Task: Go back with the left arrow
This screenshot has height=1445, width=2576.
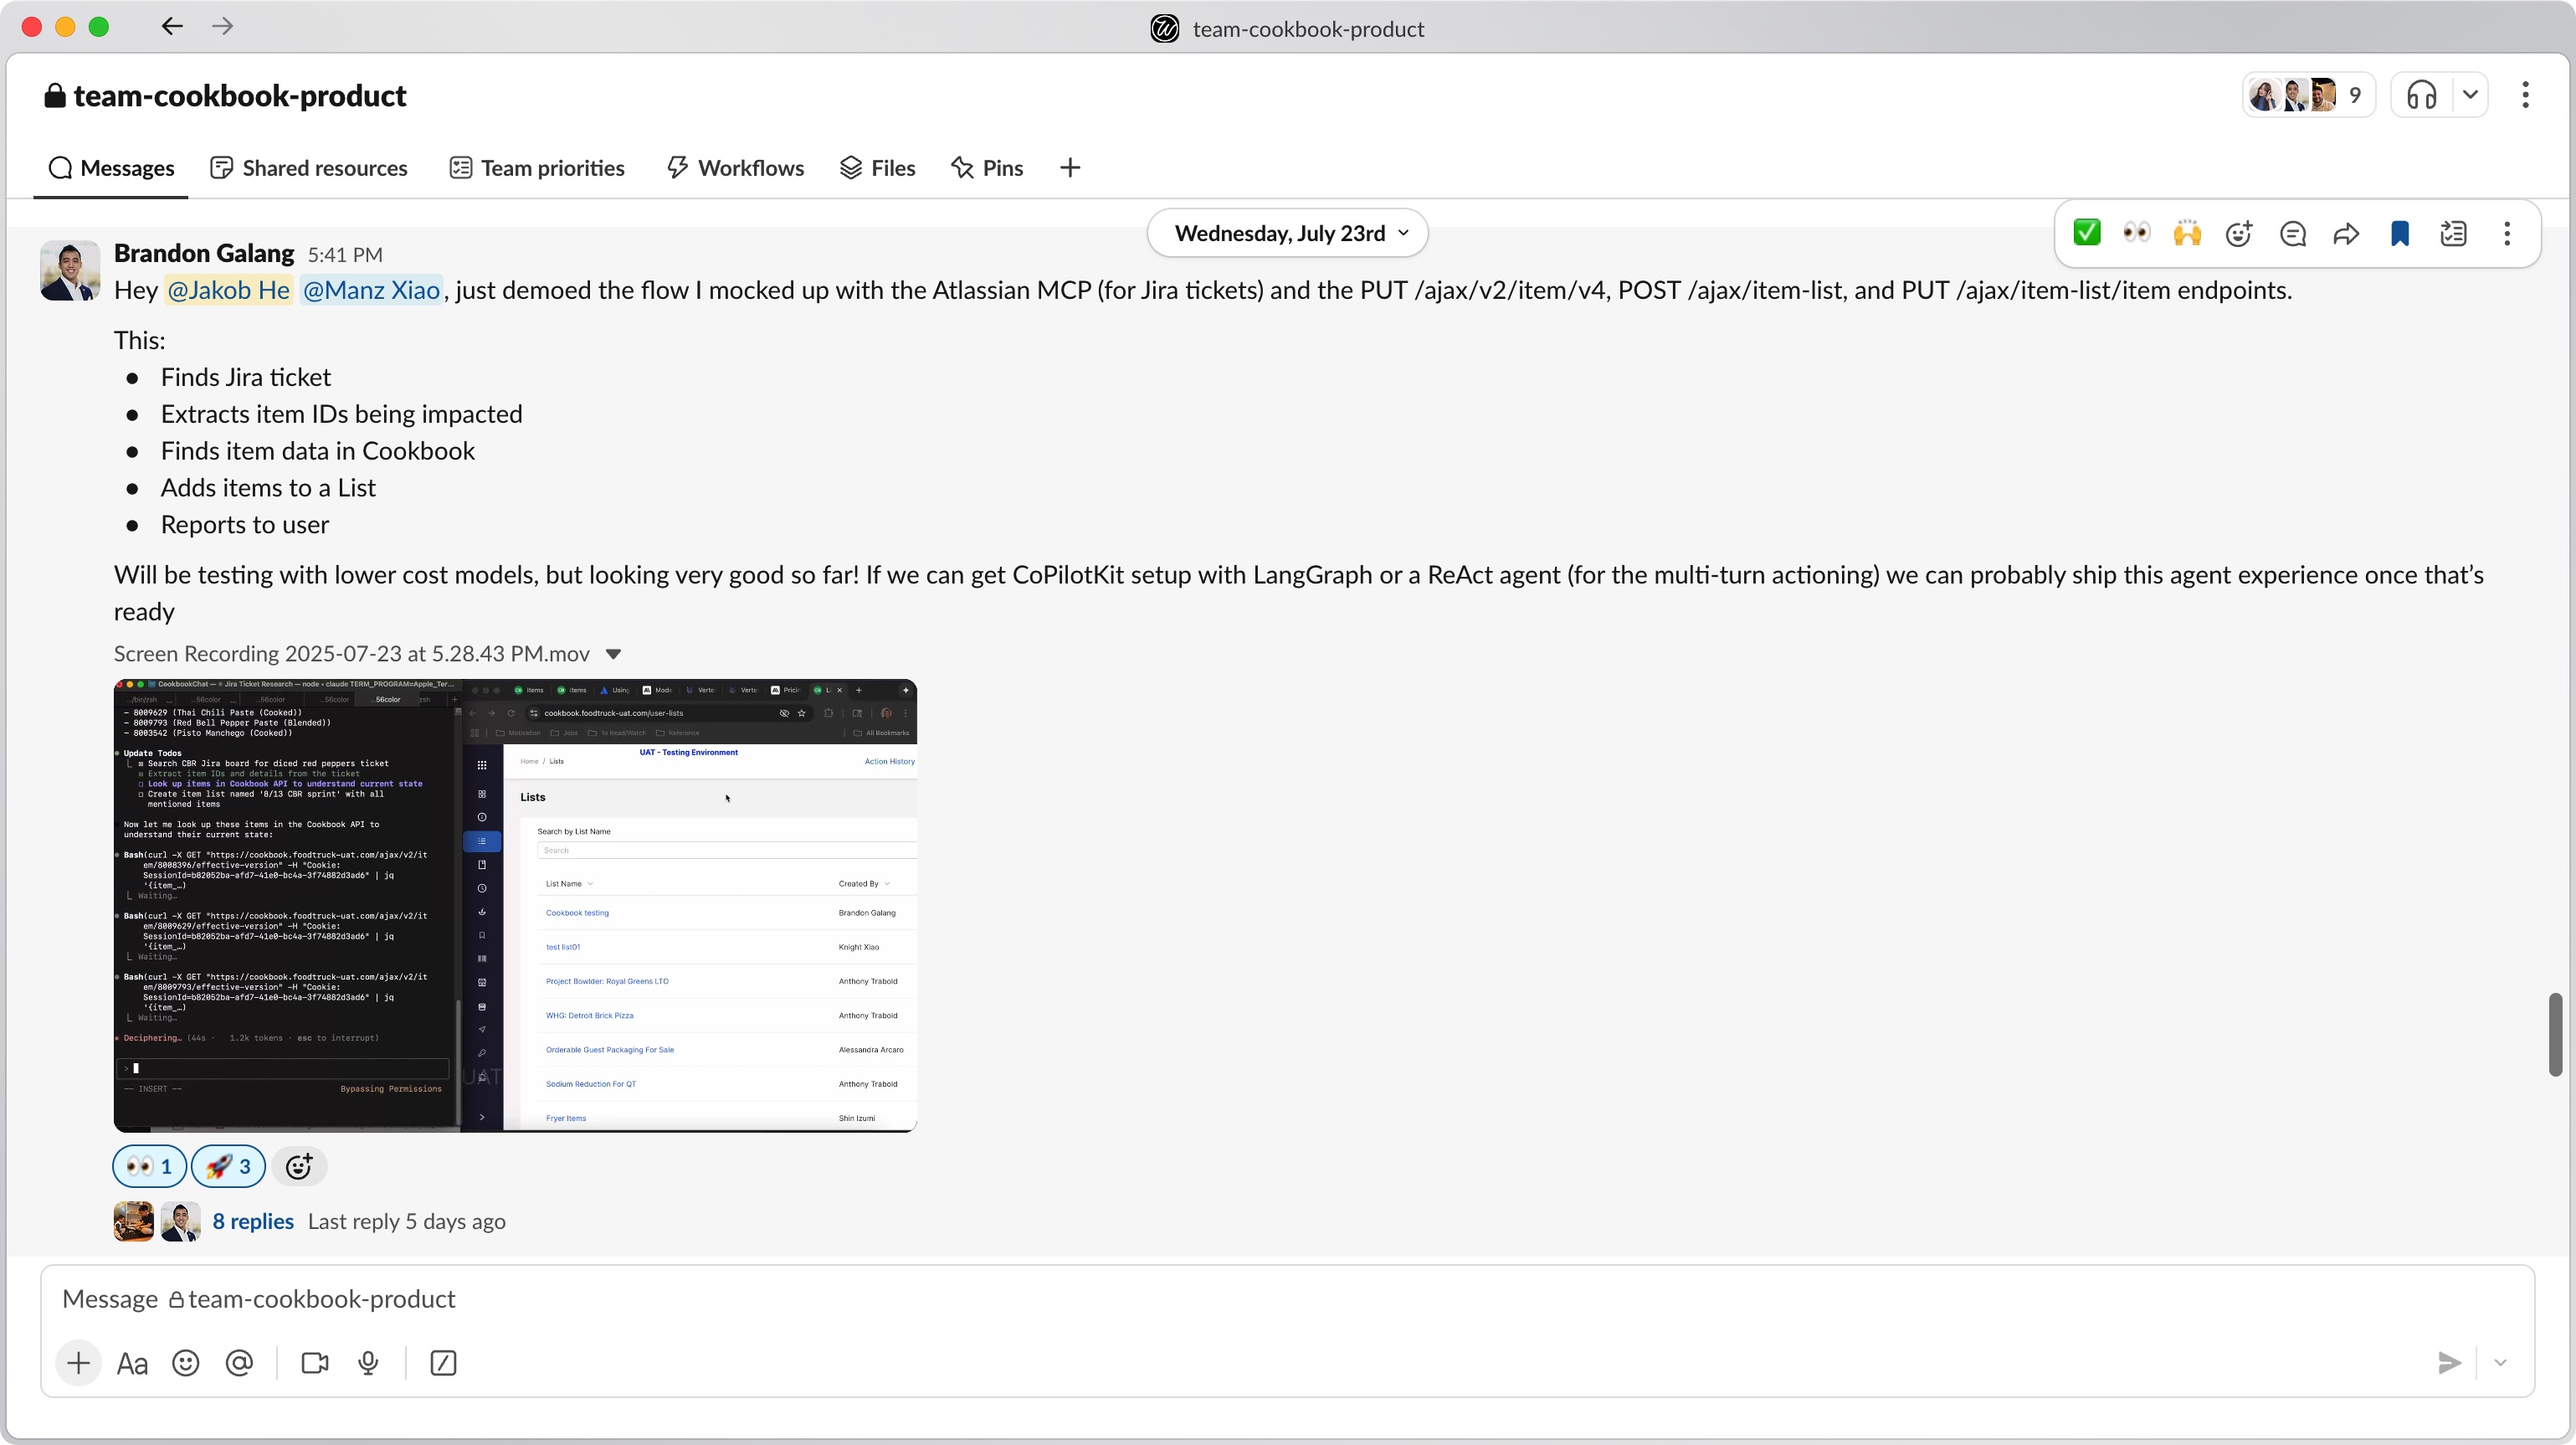Action: [172, 27]
